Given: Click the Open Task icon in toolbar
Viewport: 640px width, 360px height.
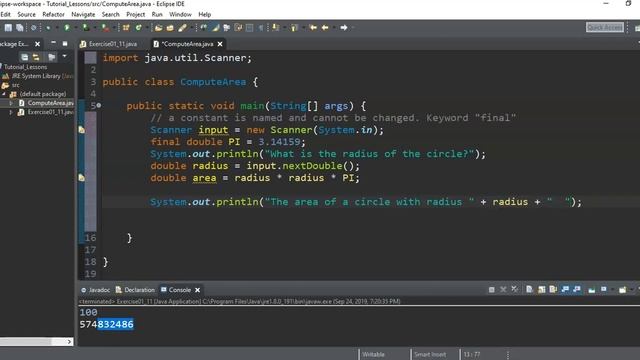Looking at the screenshot, I should [170, 27].
